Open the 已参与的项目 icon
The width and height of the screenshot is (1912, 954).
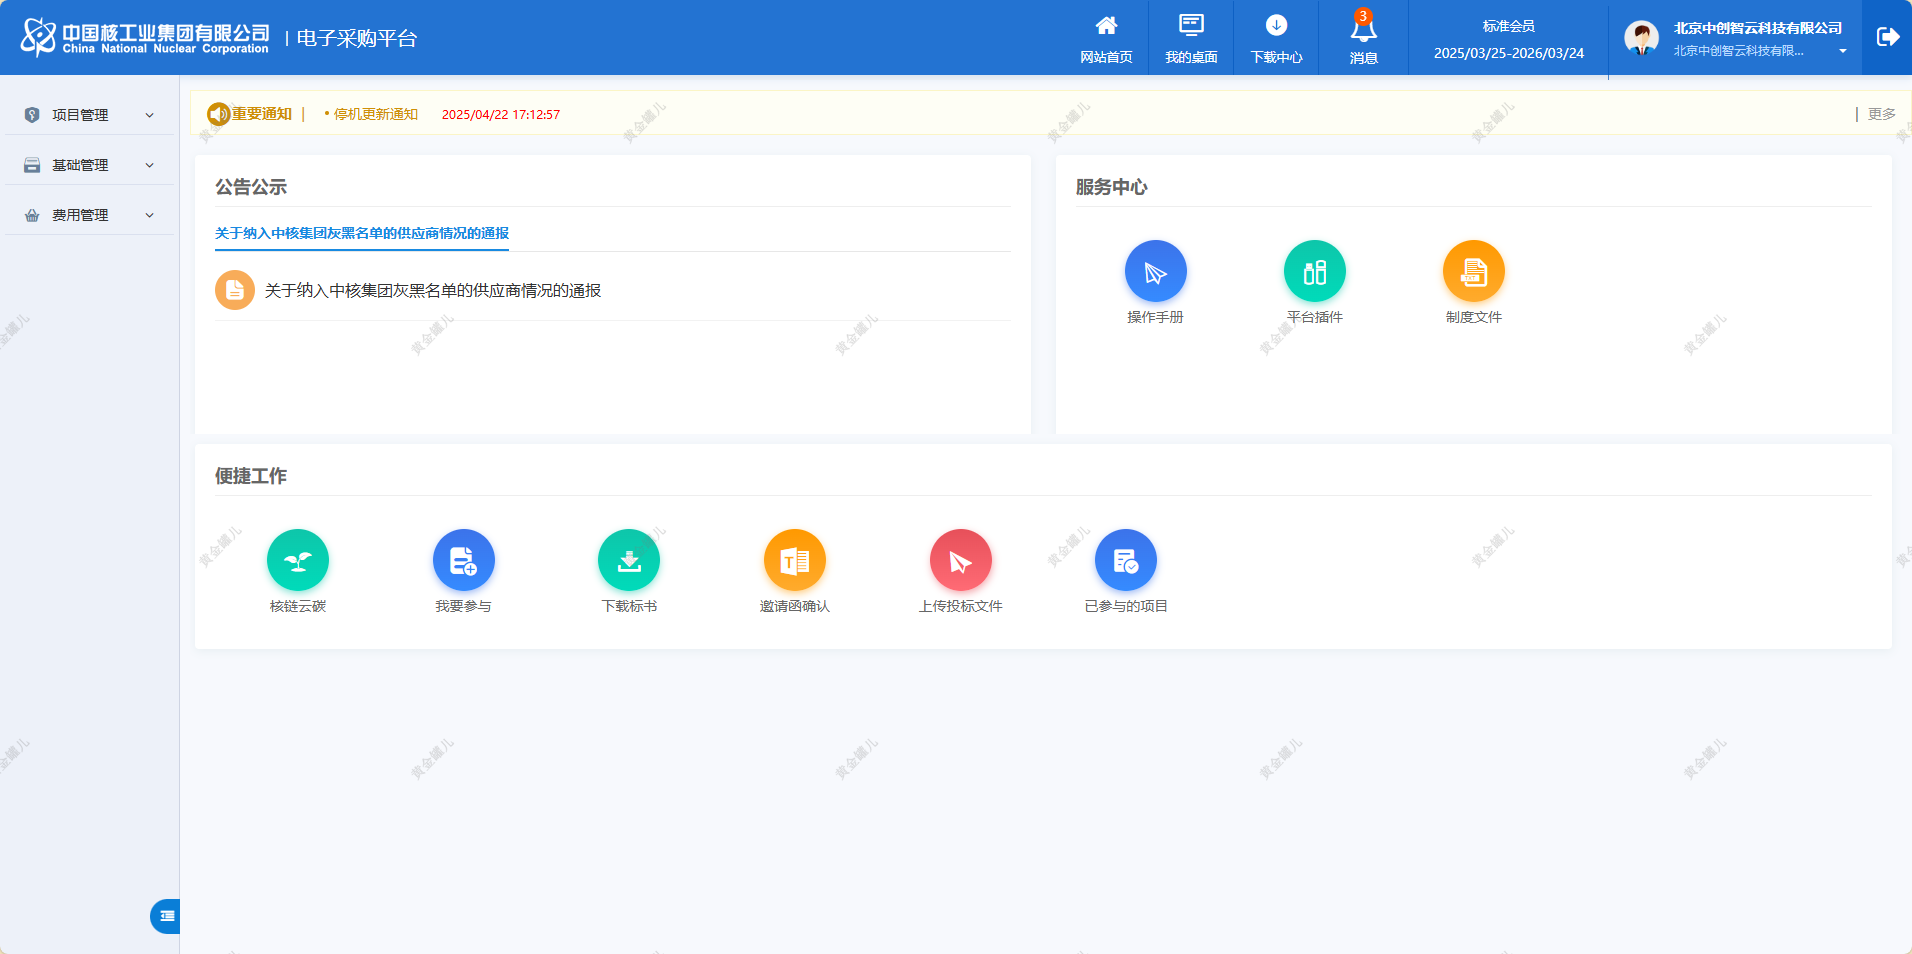[x=1125, y=560]
